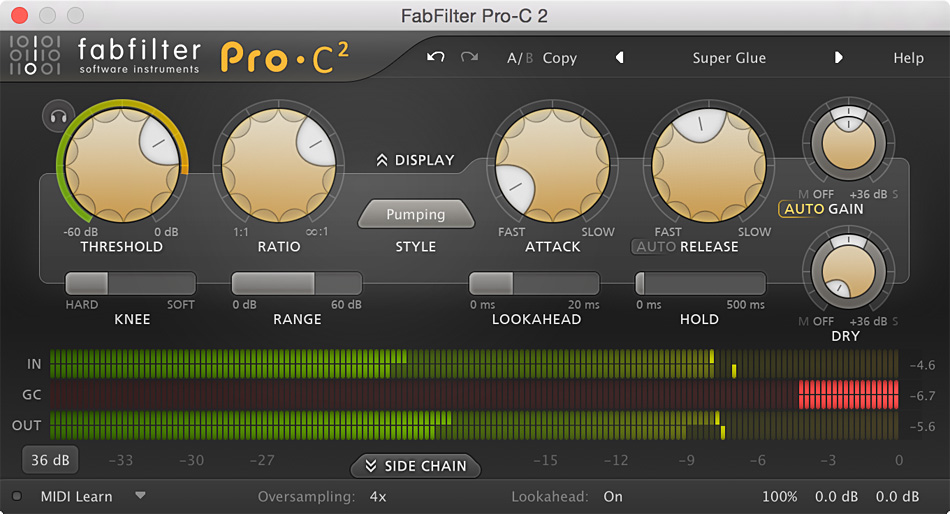Screen dimensions: 950x514
Task: Click the last 0.0 dB level value
Action: click(897, 496)
